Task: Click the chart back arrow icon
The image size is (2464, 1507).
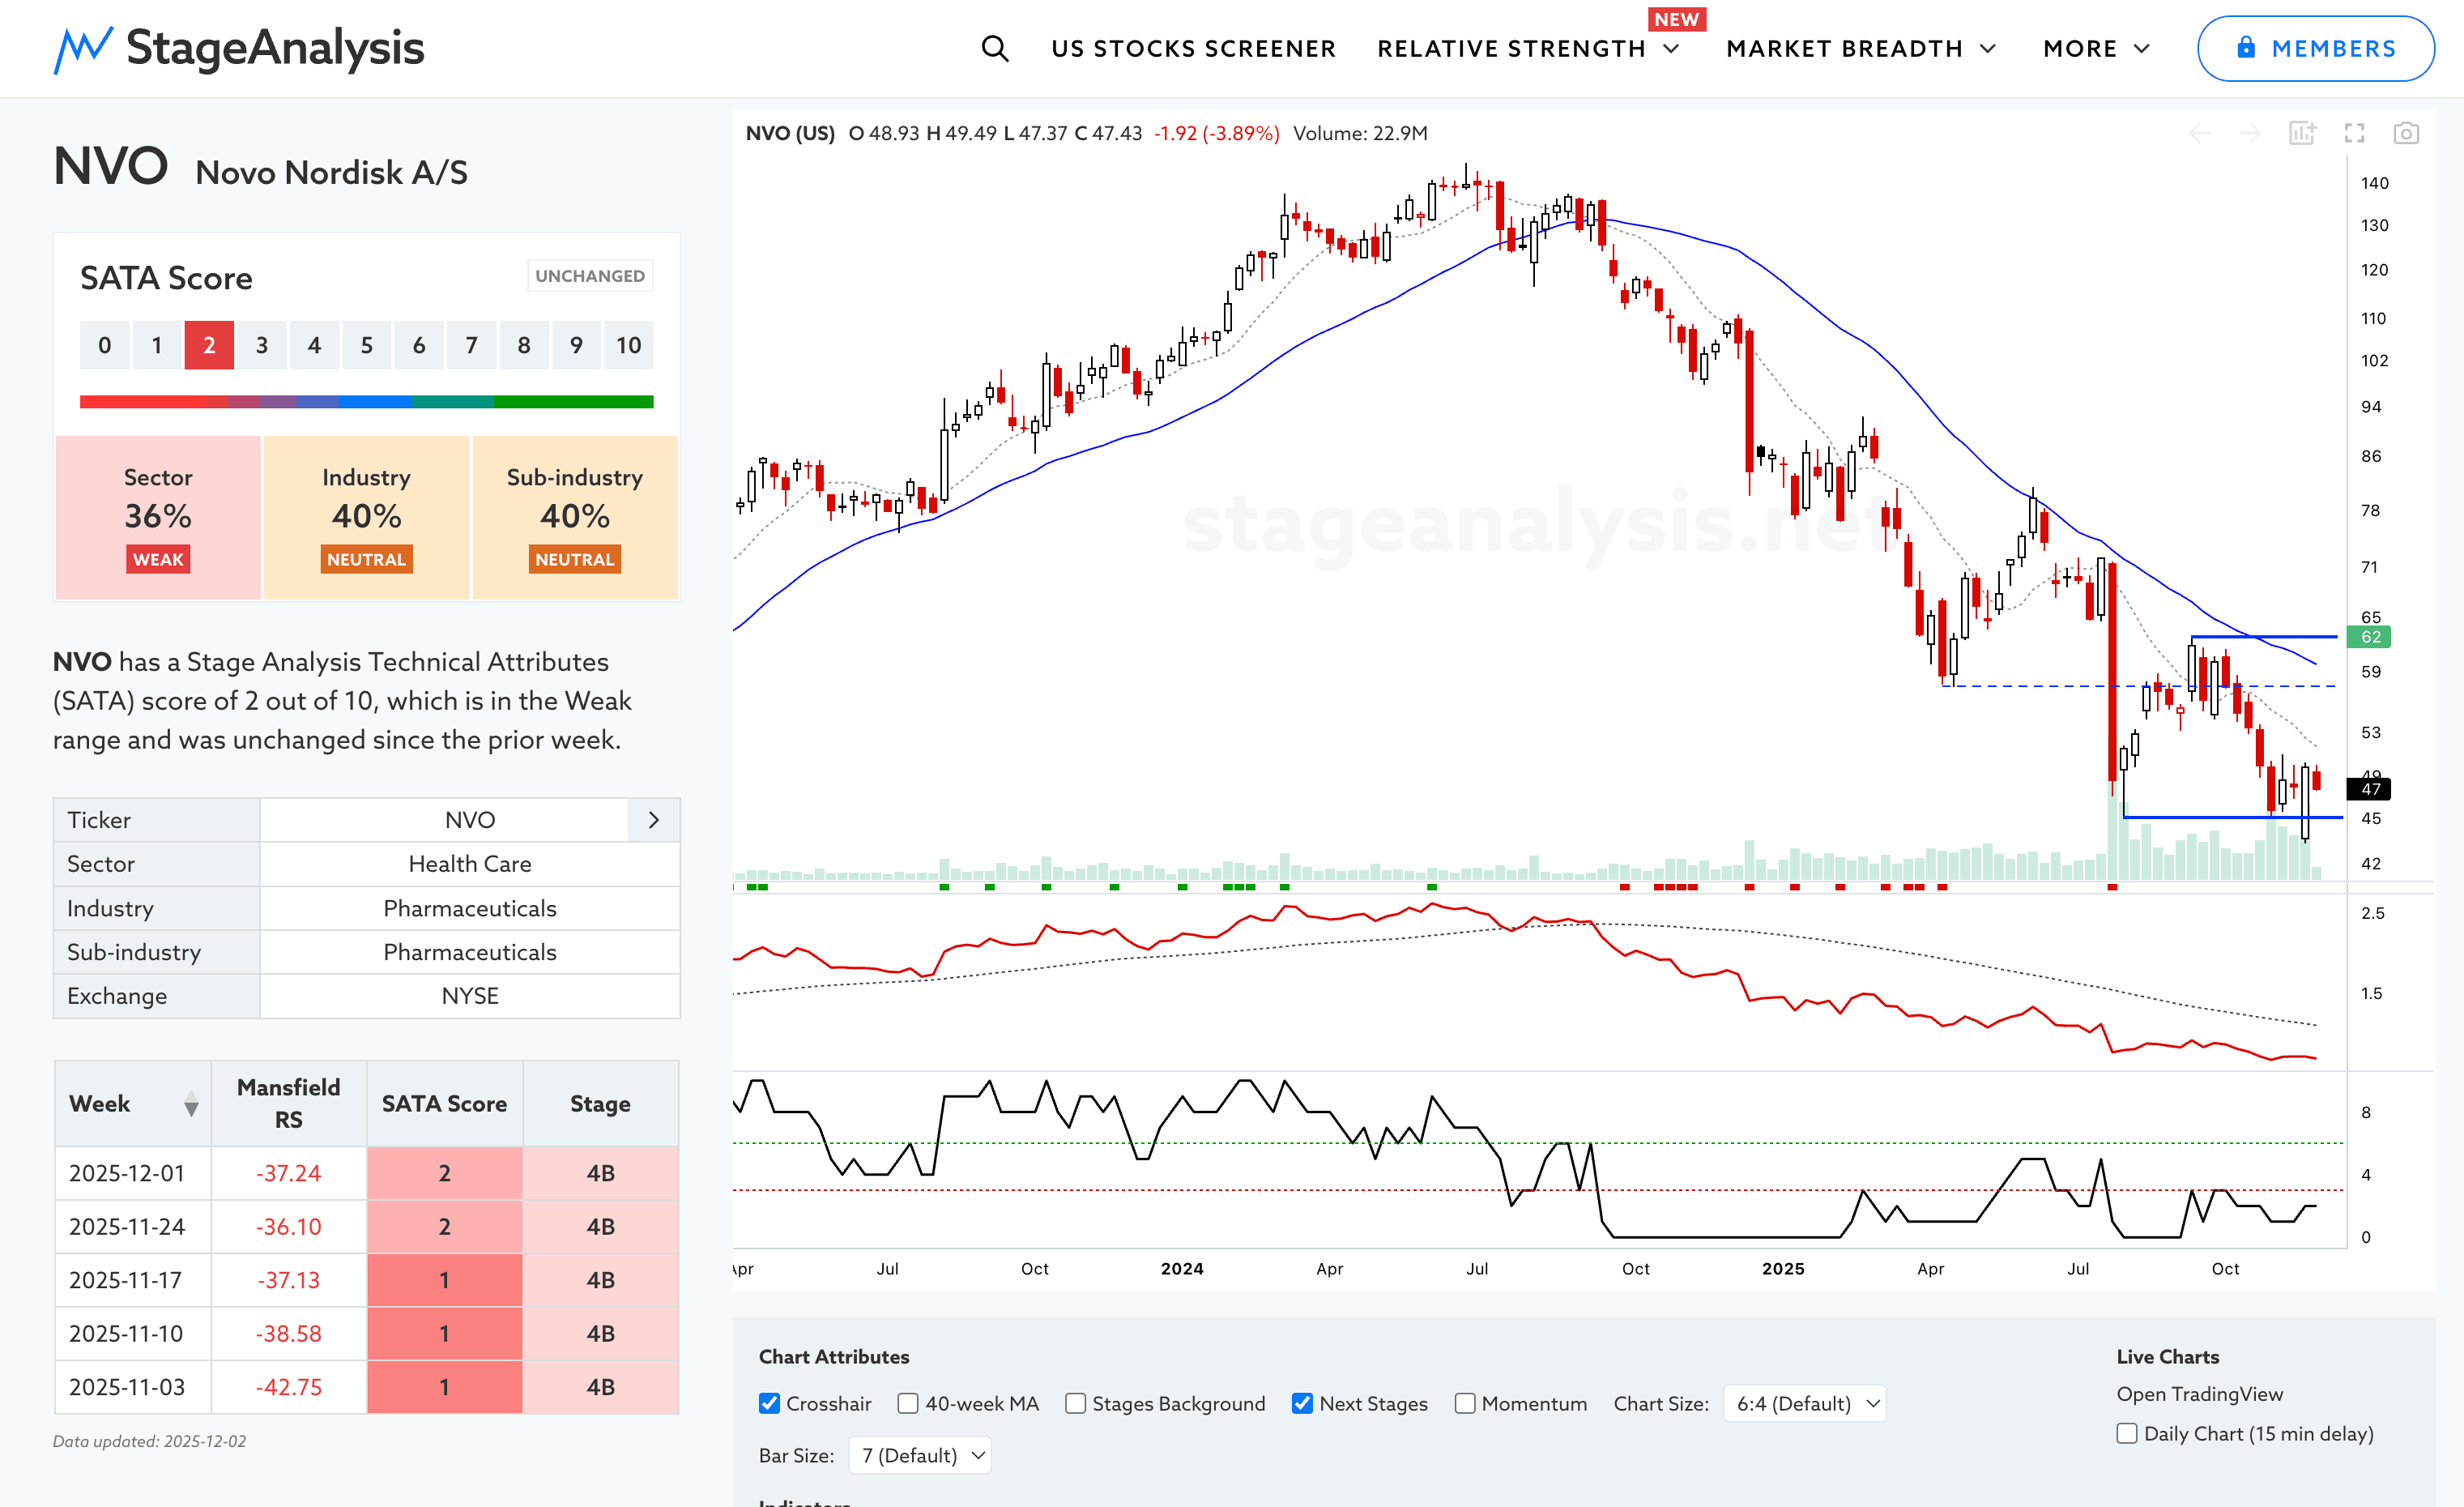Action: pos(2199,133)
